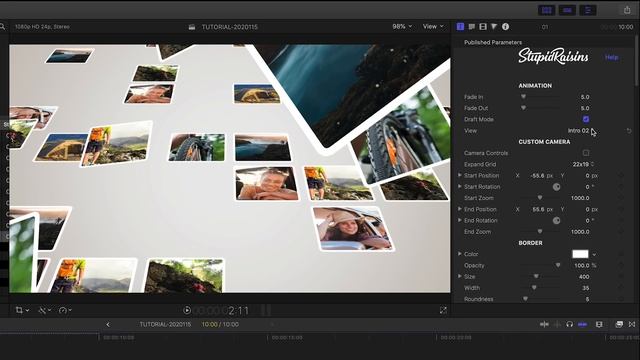Open the Transform crop tool menu
Screen dimensions: 640x360
tap(22, 310)
